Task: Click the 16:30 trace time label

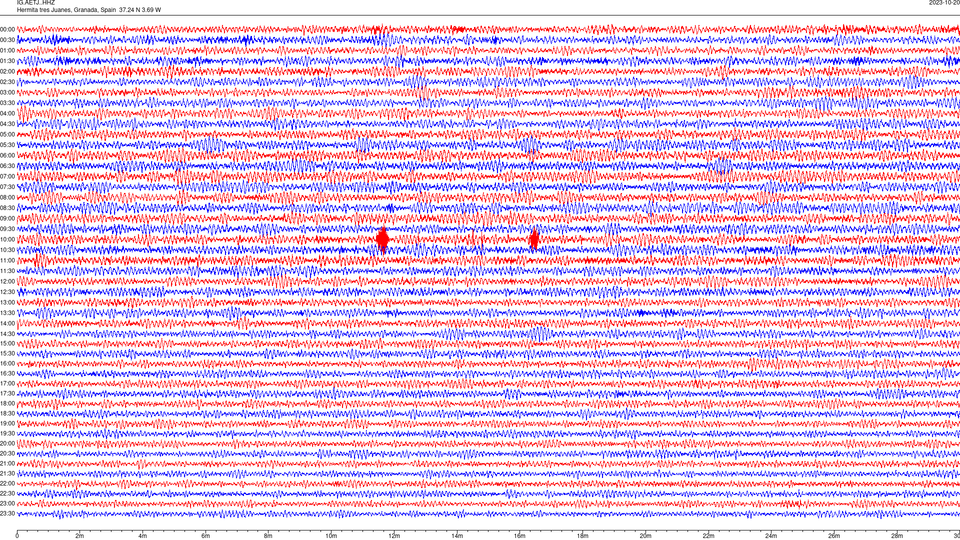Action: [x=7, y=373]
